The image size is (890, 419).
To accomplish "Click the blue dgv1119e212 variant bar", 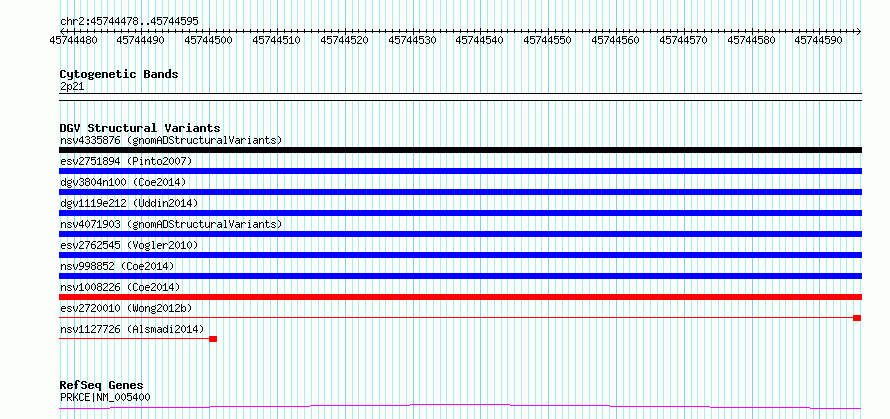I will click(460, 213).
